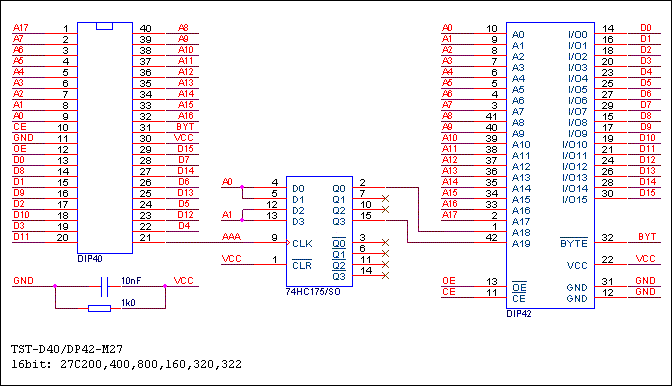The image size is (672, 386).
Task: Select the I/O15 pin label
Action: pos(575,200)
